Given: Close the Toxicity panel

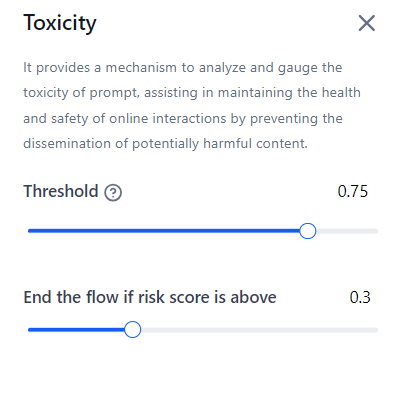Looking at the screenshot, I should tap(367, 23).
